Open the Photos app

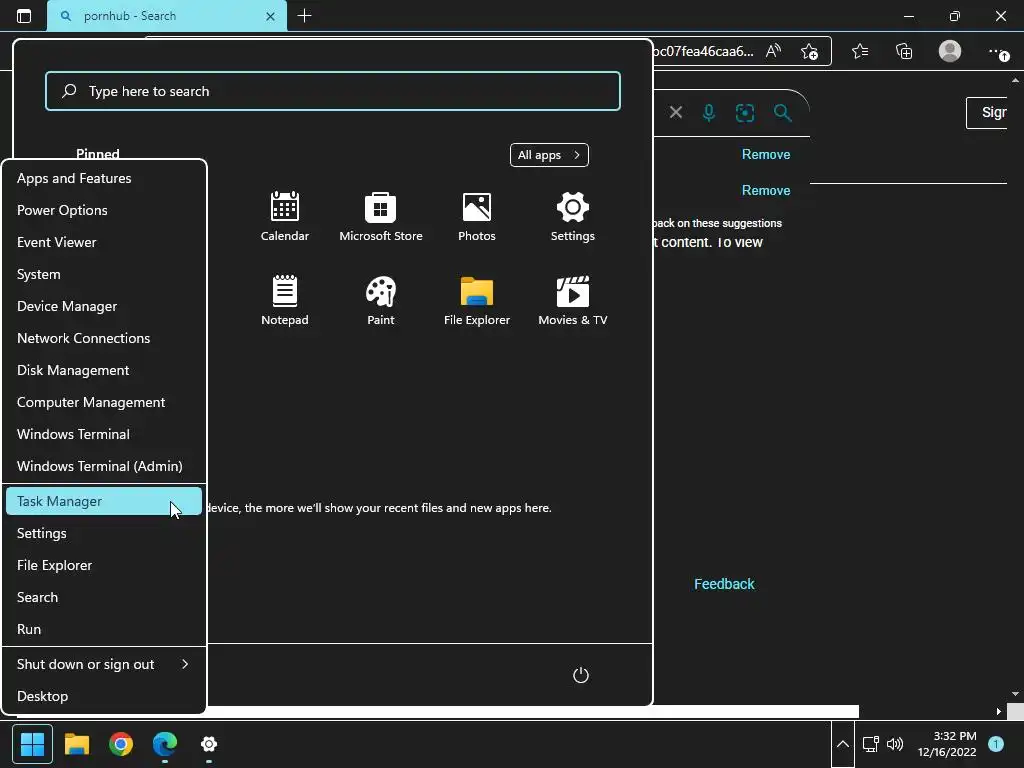476,216
